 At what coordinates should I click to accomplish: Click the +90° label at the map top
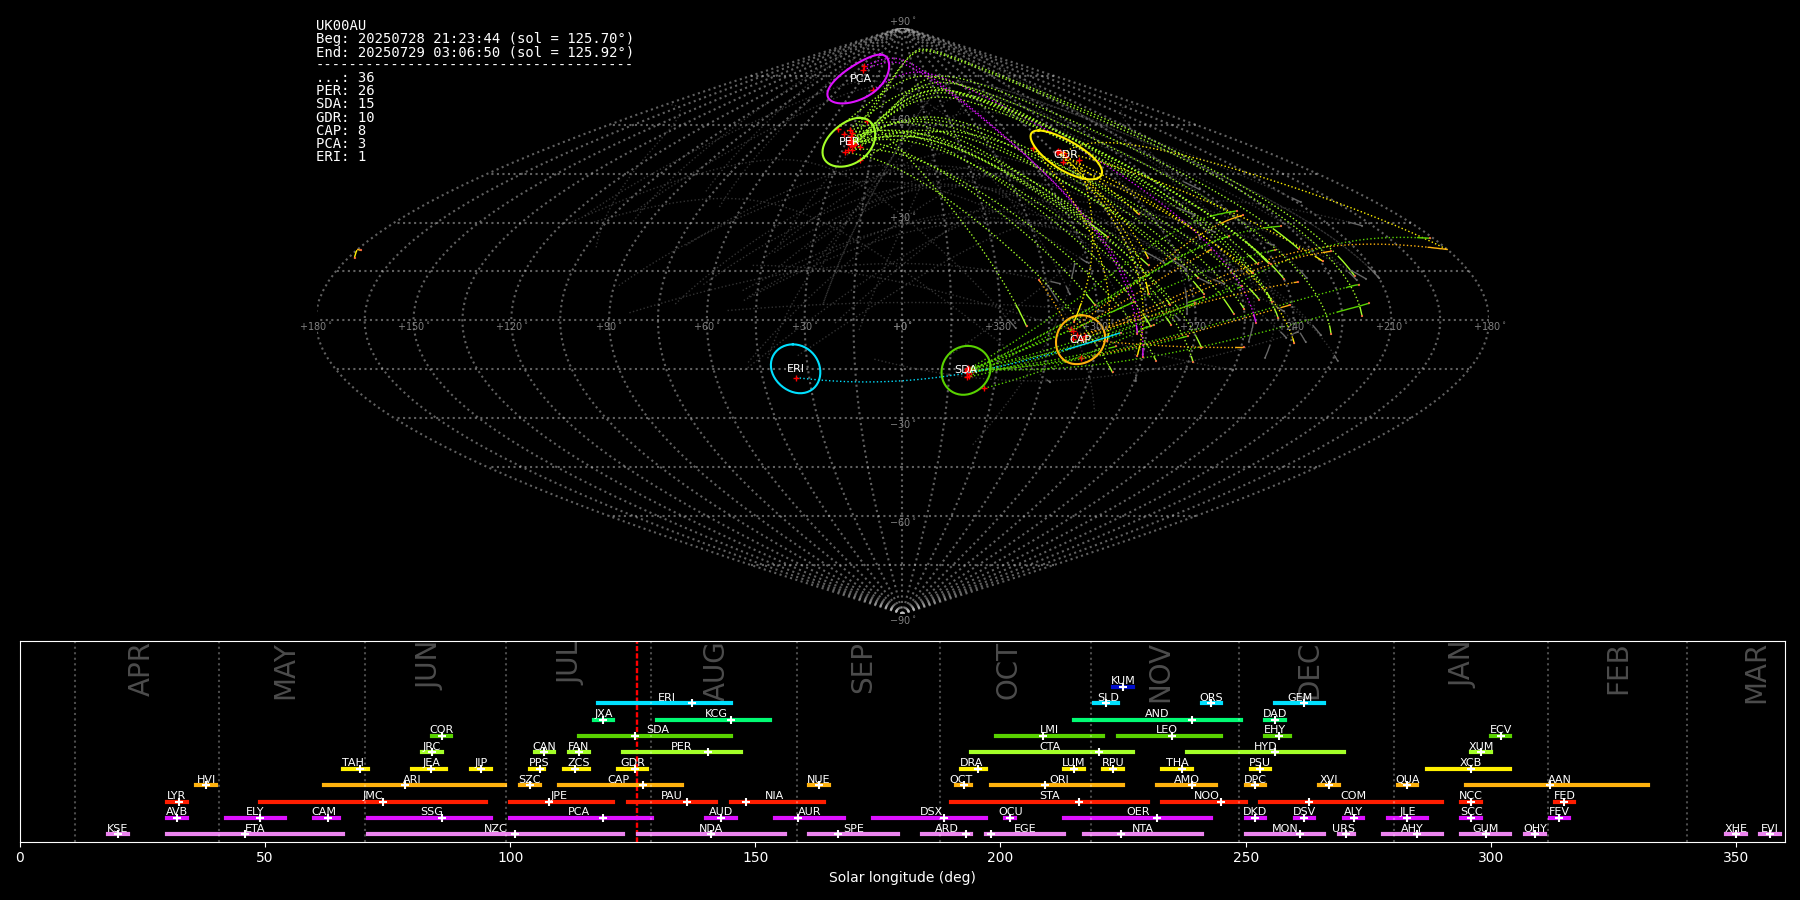tap(902, 22)
